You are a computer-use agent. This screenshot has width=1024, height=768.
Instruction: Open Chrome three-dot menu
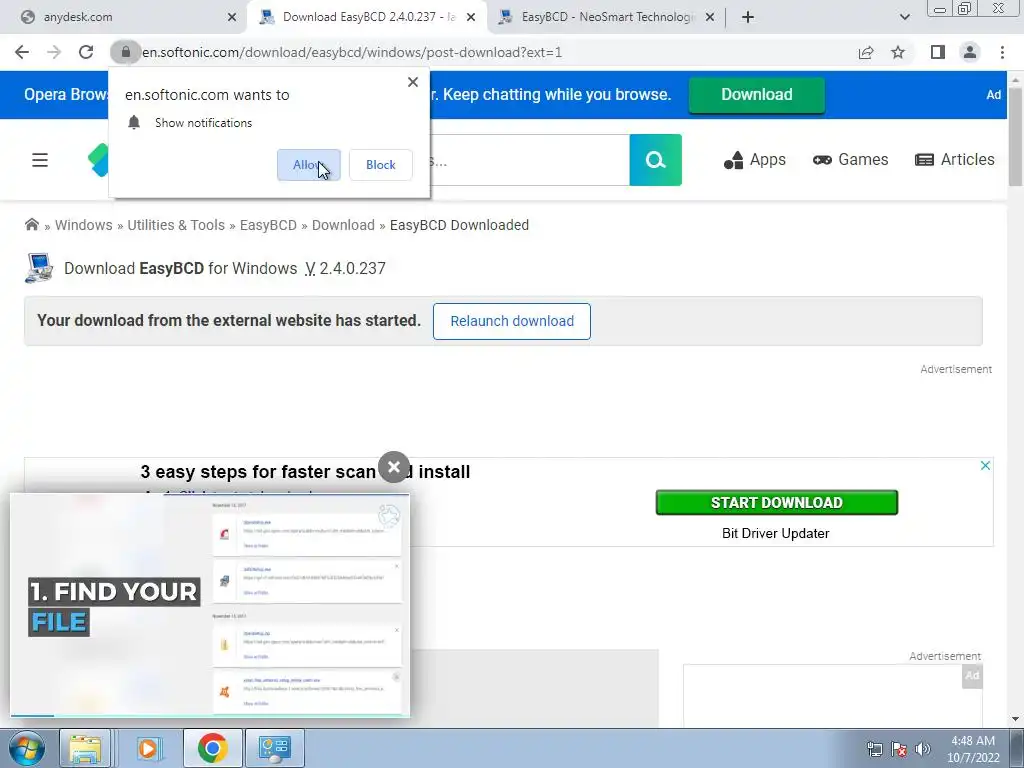(1002, 52)
